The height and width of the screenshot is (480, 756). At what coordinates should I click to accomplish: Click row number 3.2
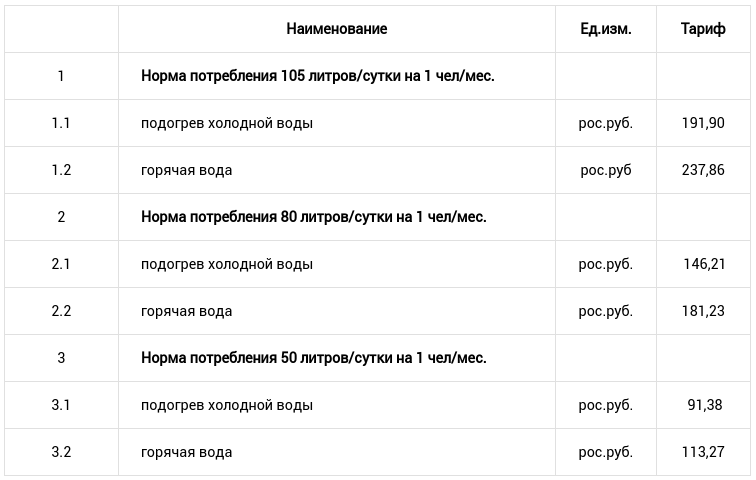pos(61,452)
